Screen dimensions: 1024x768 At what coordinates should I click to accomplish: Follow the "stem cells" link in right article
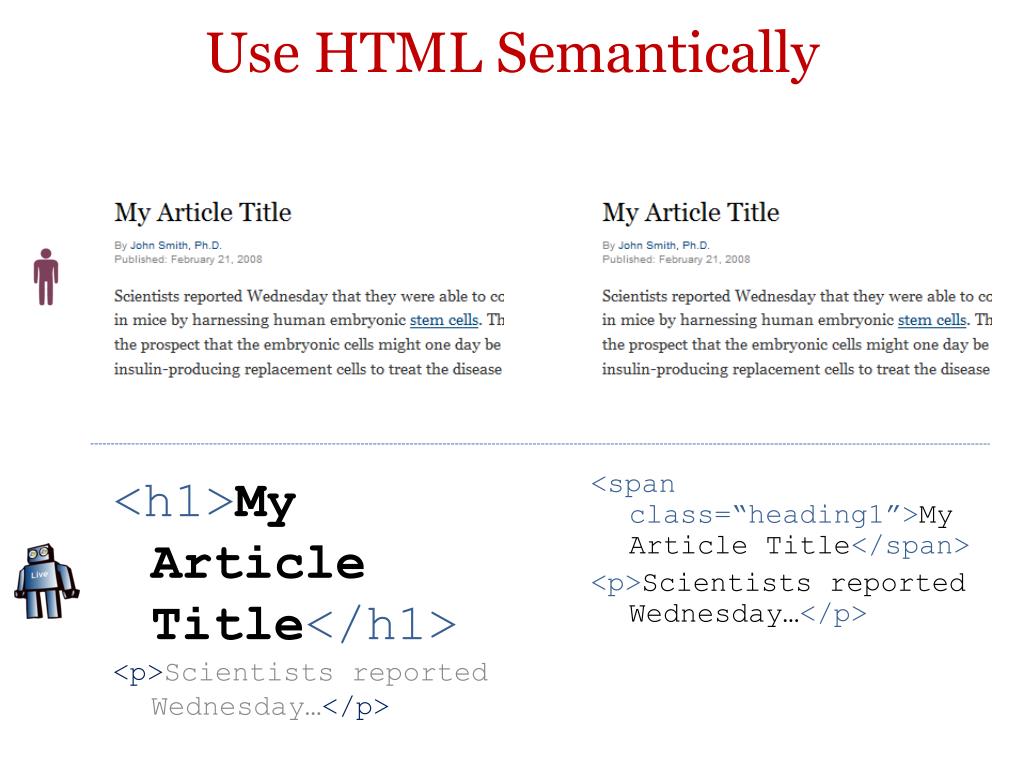pos(932,320)
